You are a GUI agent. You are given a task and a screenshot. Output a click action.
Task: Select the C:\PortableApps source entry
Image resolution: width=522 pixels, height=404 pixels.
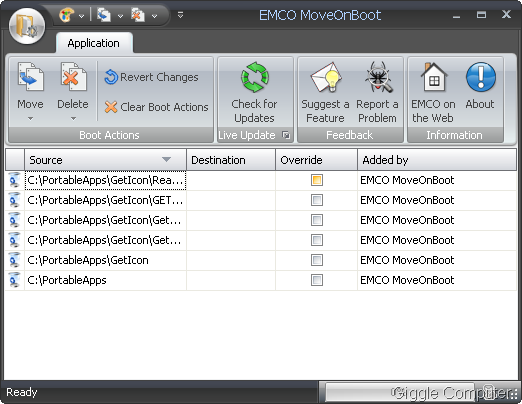pyautogui.click(x=105, y=280)
